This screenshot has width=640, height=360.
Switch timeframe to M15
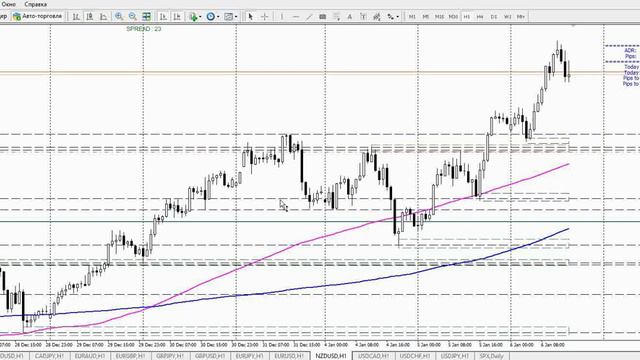[439, 17]
